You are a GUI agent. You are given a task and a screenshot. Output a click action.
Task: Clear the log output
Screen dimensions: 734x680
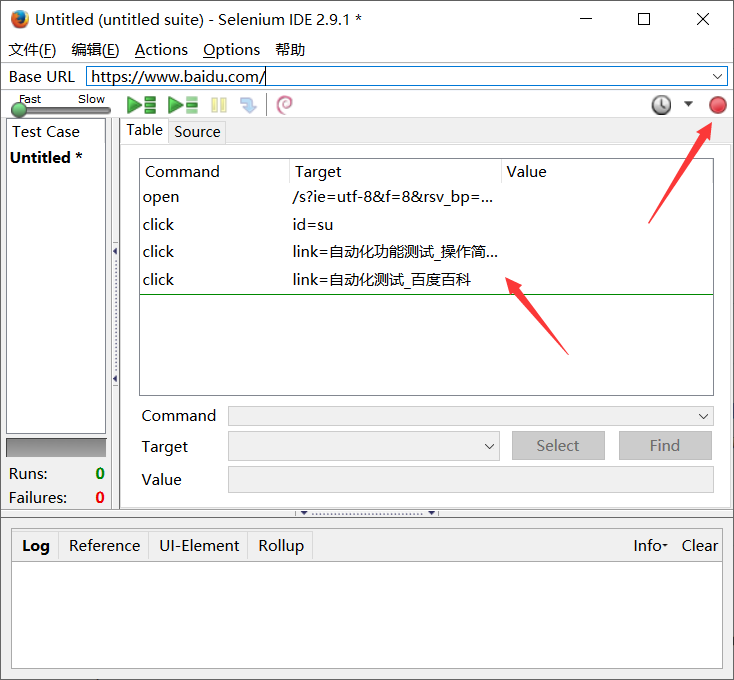click(x=699, y=546)
